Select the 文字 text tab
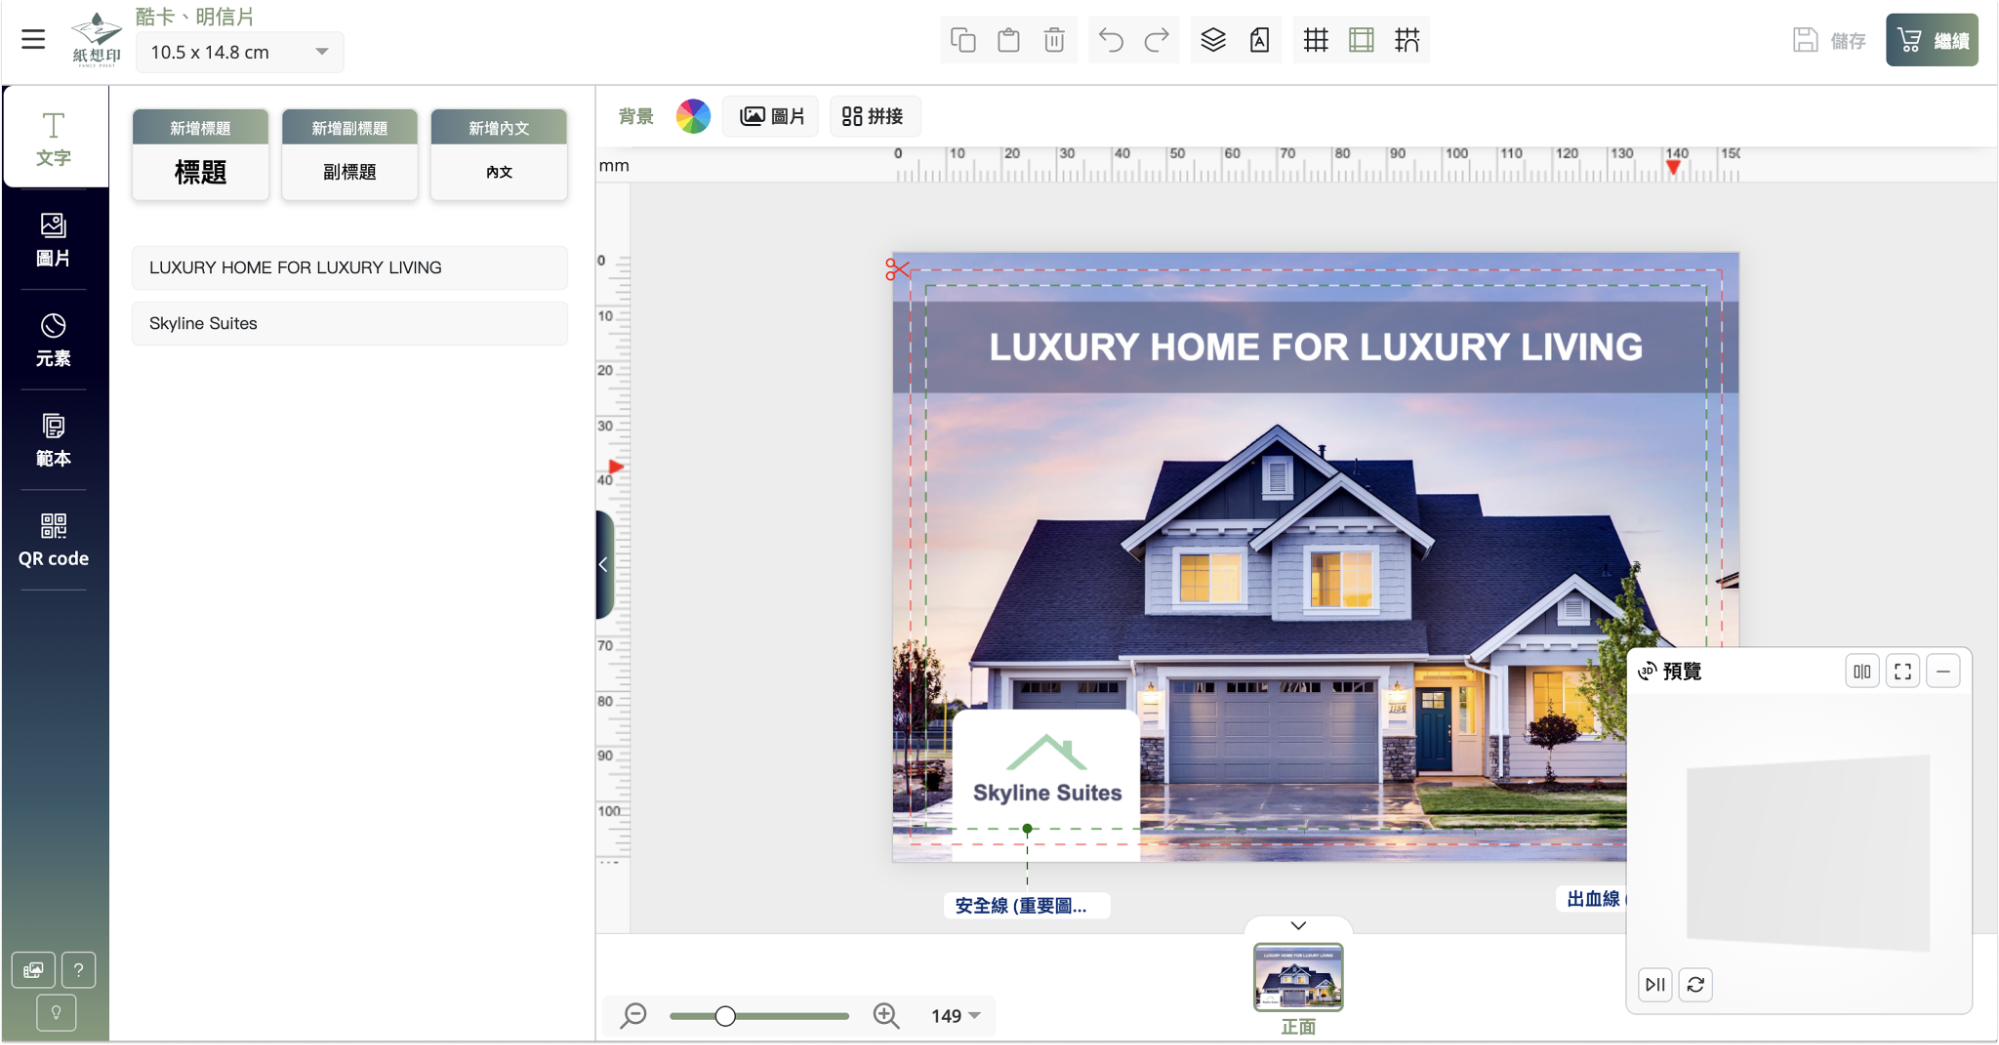Screen dimensions: 1999x1045 [54, 138]
